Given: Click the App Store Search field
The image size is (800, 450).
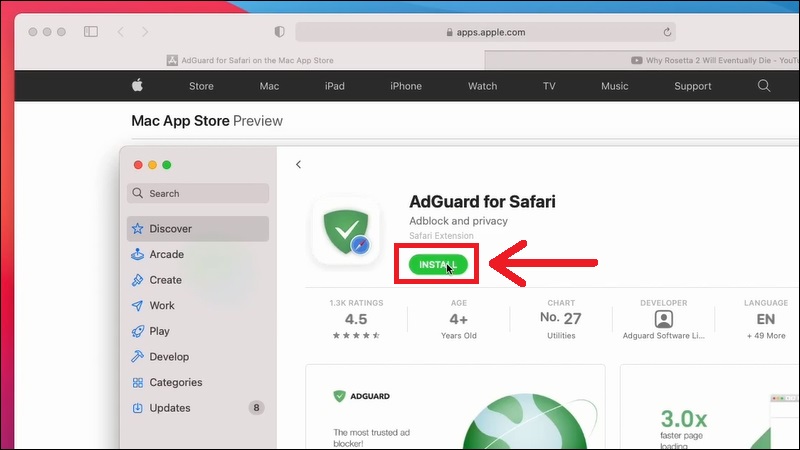Looking at the screenshot, I should click(x=198, y=193).
